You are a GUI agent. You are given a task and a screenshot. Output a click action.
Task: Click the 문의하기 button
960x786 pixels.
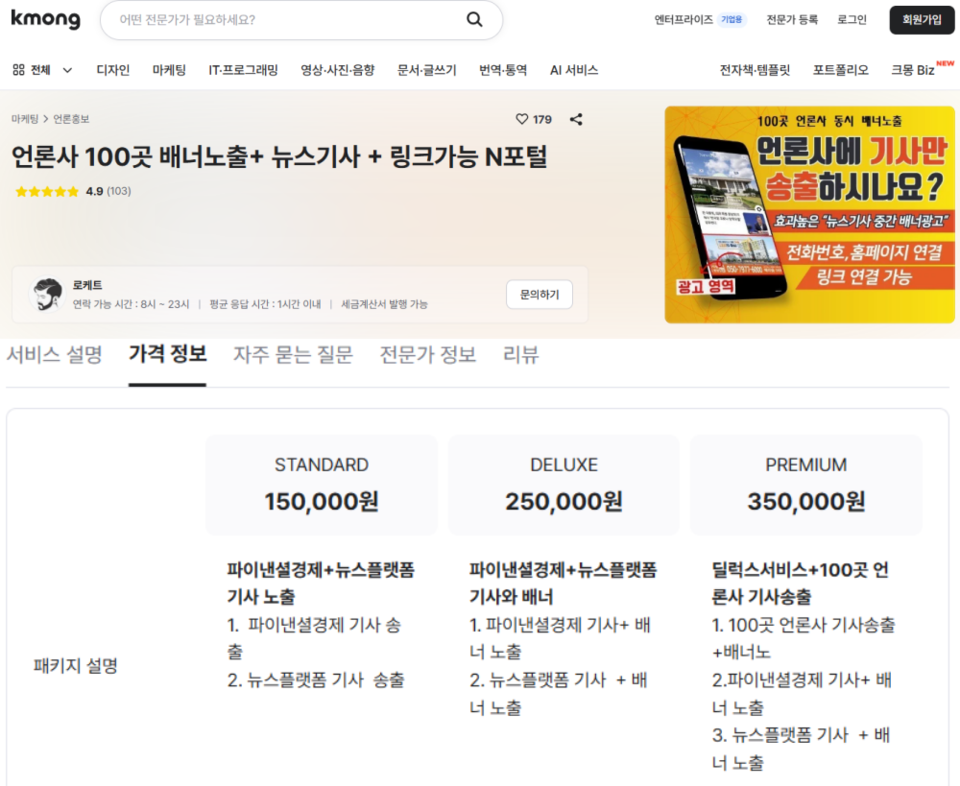(x=539, y=294)
